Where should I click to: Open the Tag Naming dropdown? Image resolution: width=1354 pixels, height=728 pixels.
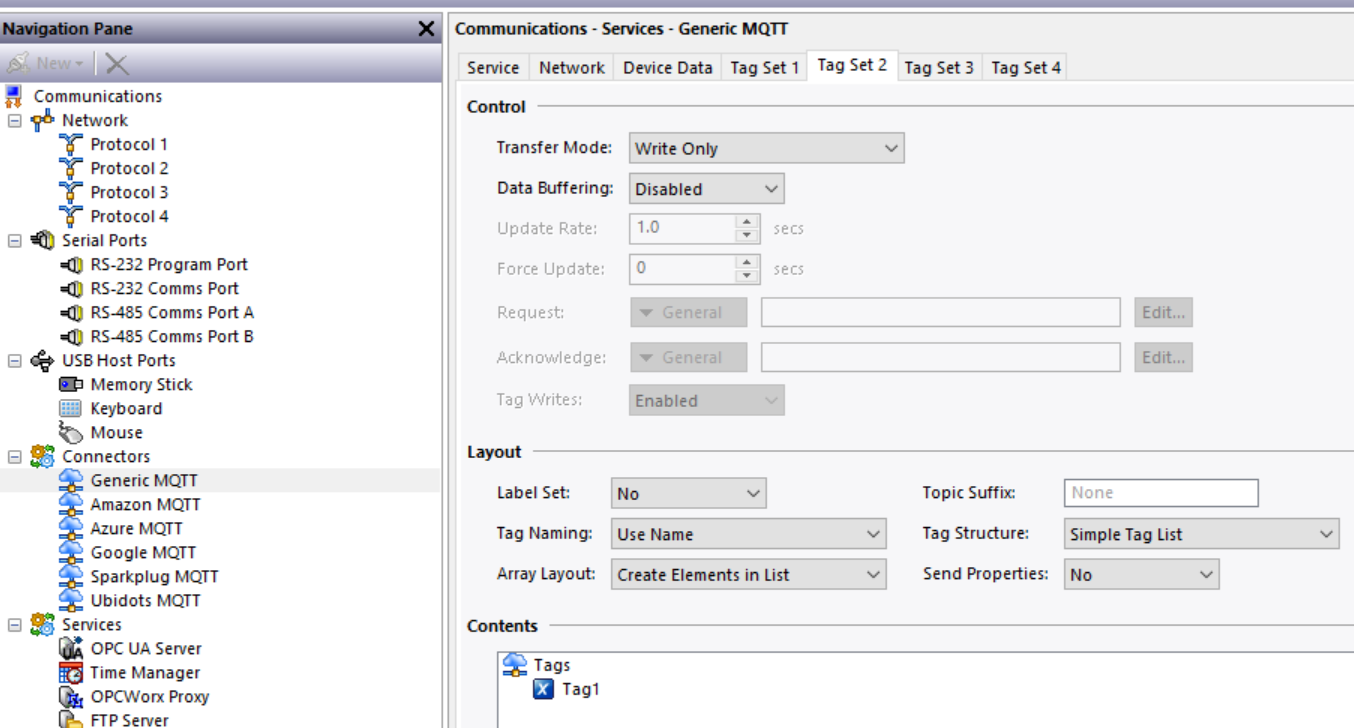(749, 534)
